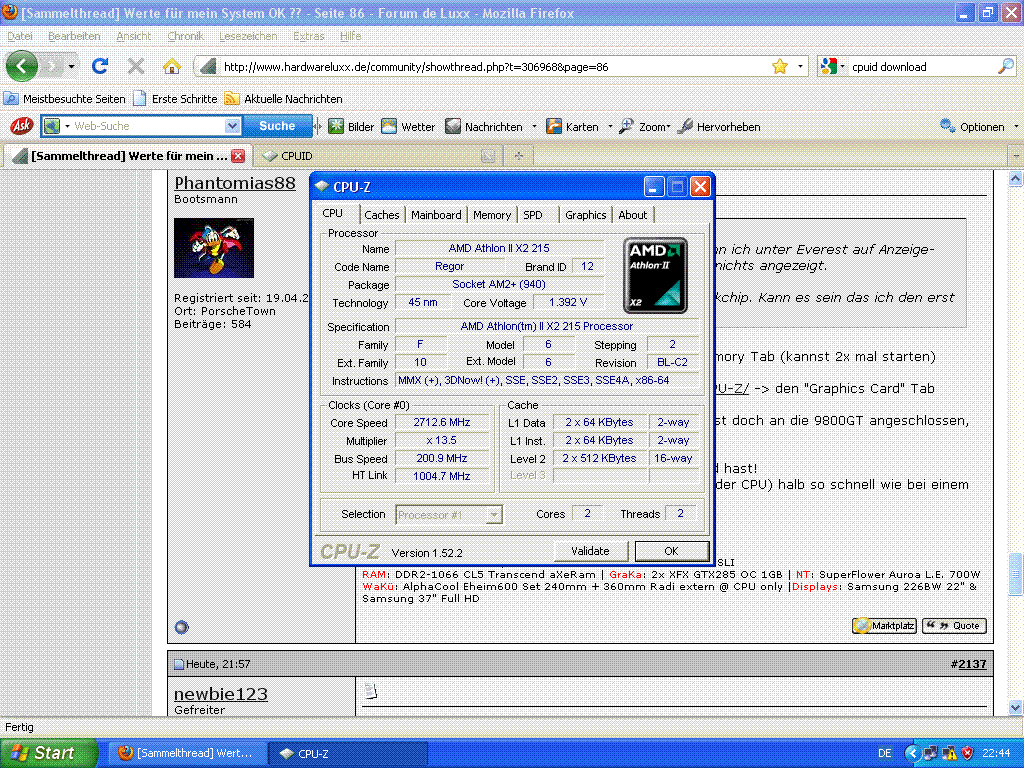Viewport: 1024px width, 768px height.
Task: Expand the Nachrichten dropdown arrow
Action: [534, 127]
